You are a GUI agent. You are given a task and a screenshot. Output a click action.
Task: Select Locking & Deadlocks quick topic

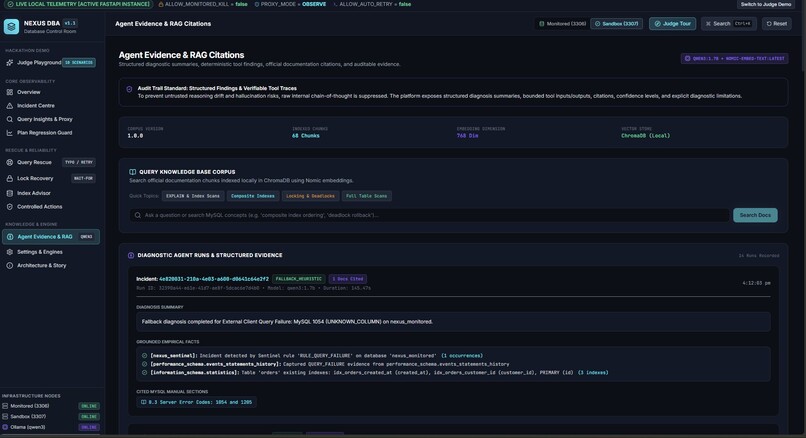click(x=310, y=196)
